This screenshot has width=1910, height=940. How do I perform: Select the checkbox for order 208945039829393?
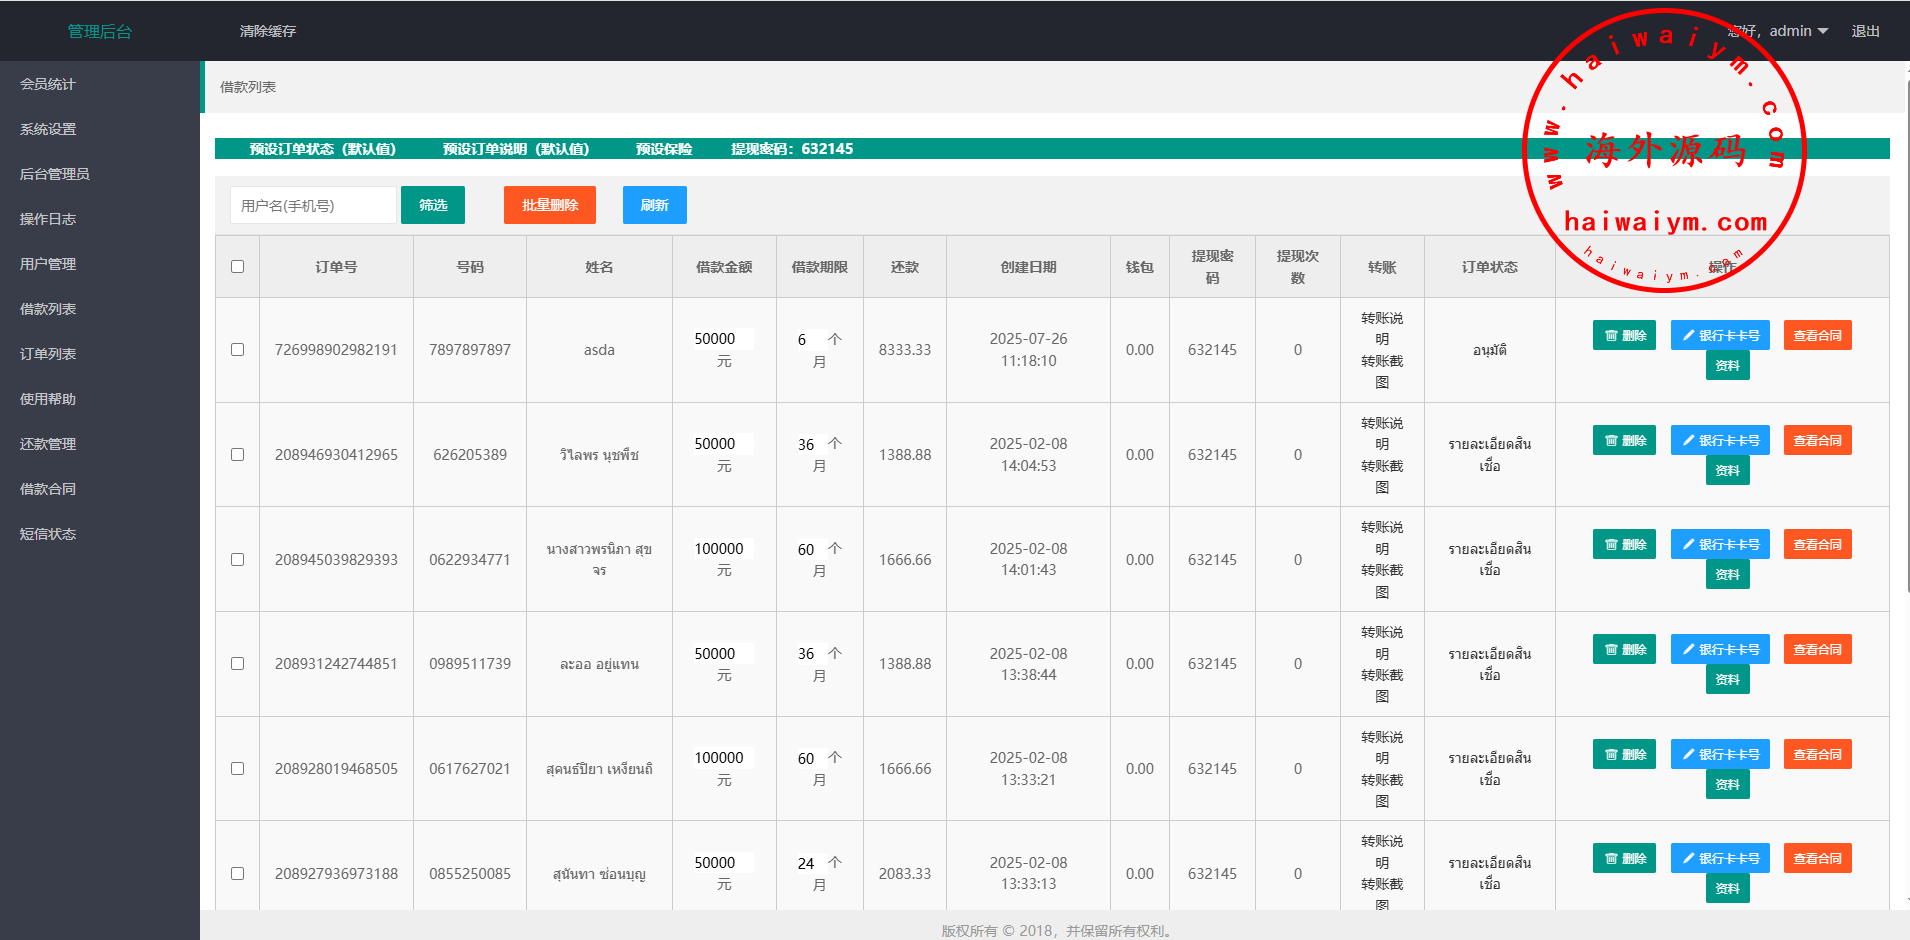coord(237,560)
